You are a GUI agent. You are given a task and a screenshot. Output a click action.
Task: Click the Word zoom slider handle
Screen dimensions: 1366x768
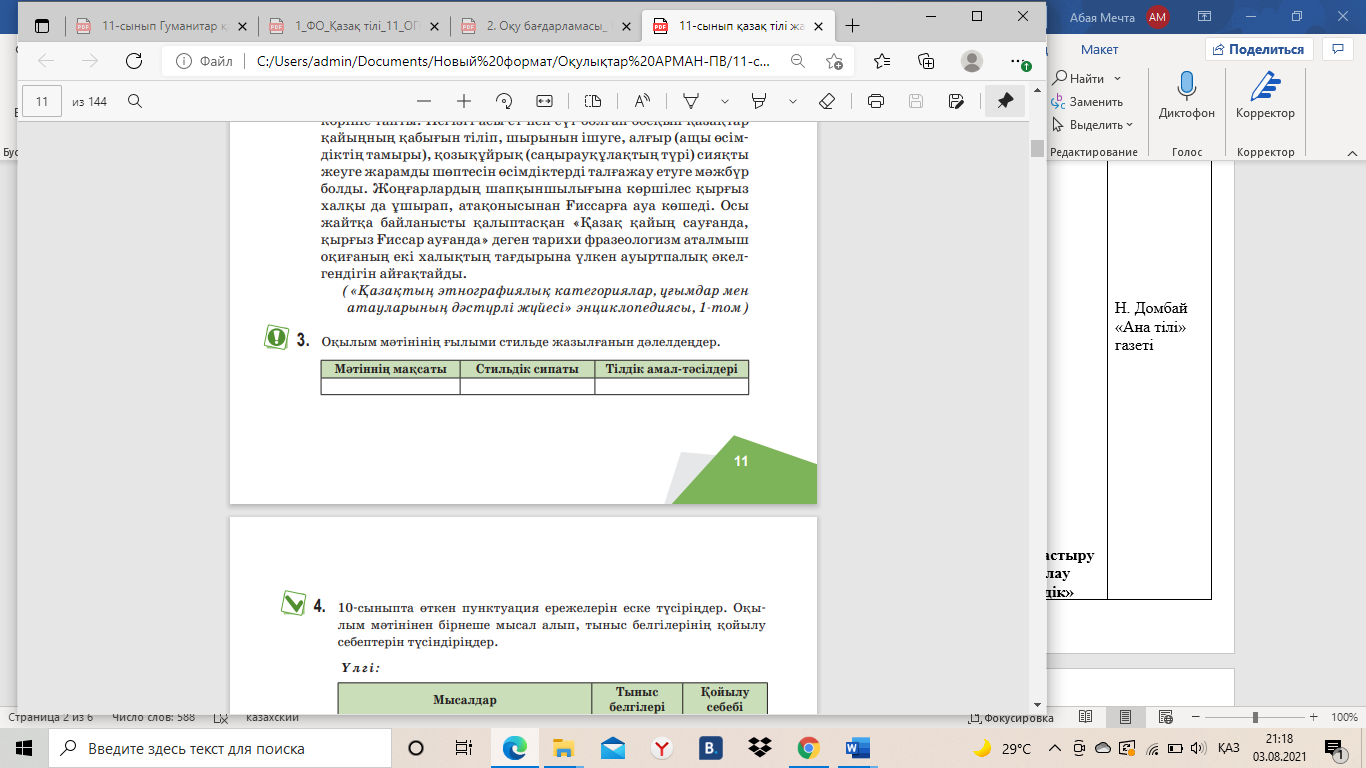tap(1255, 717)
